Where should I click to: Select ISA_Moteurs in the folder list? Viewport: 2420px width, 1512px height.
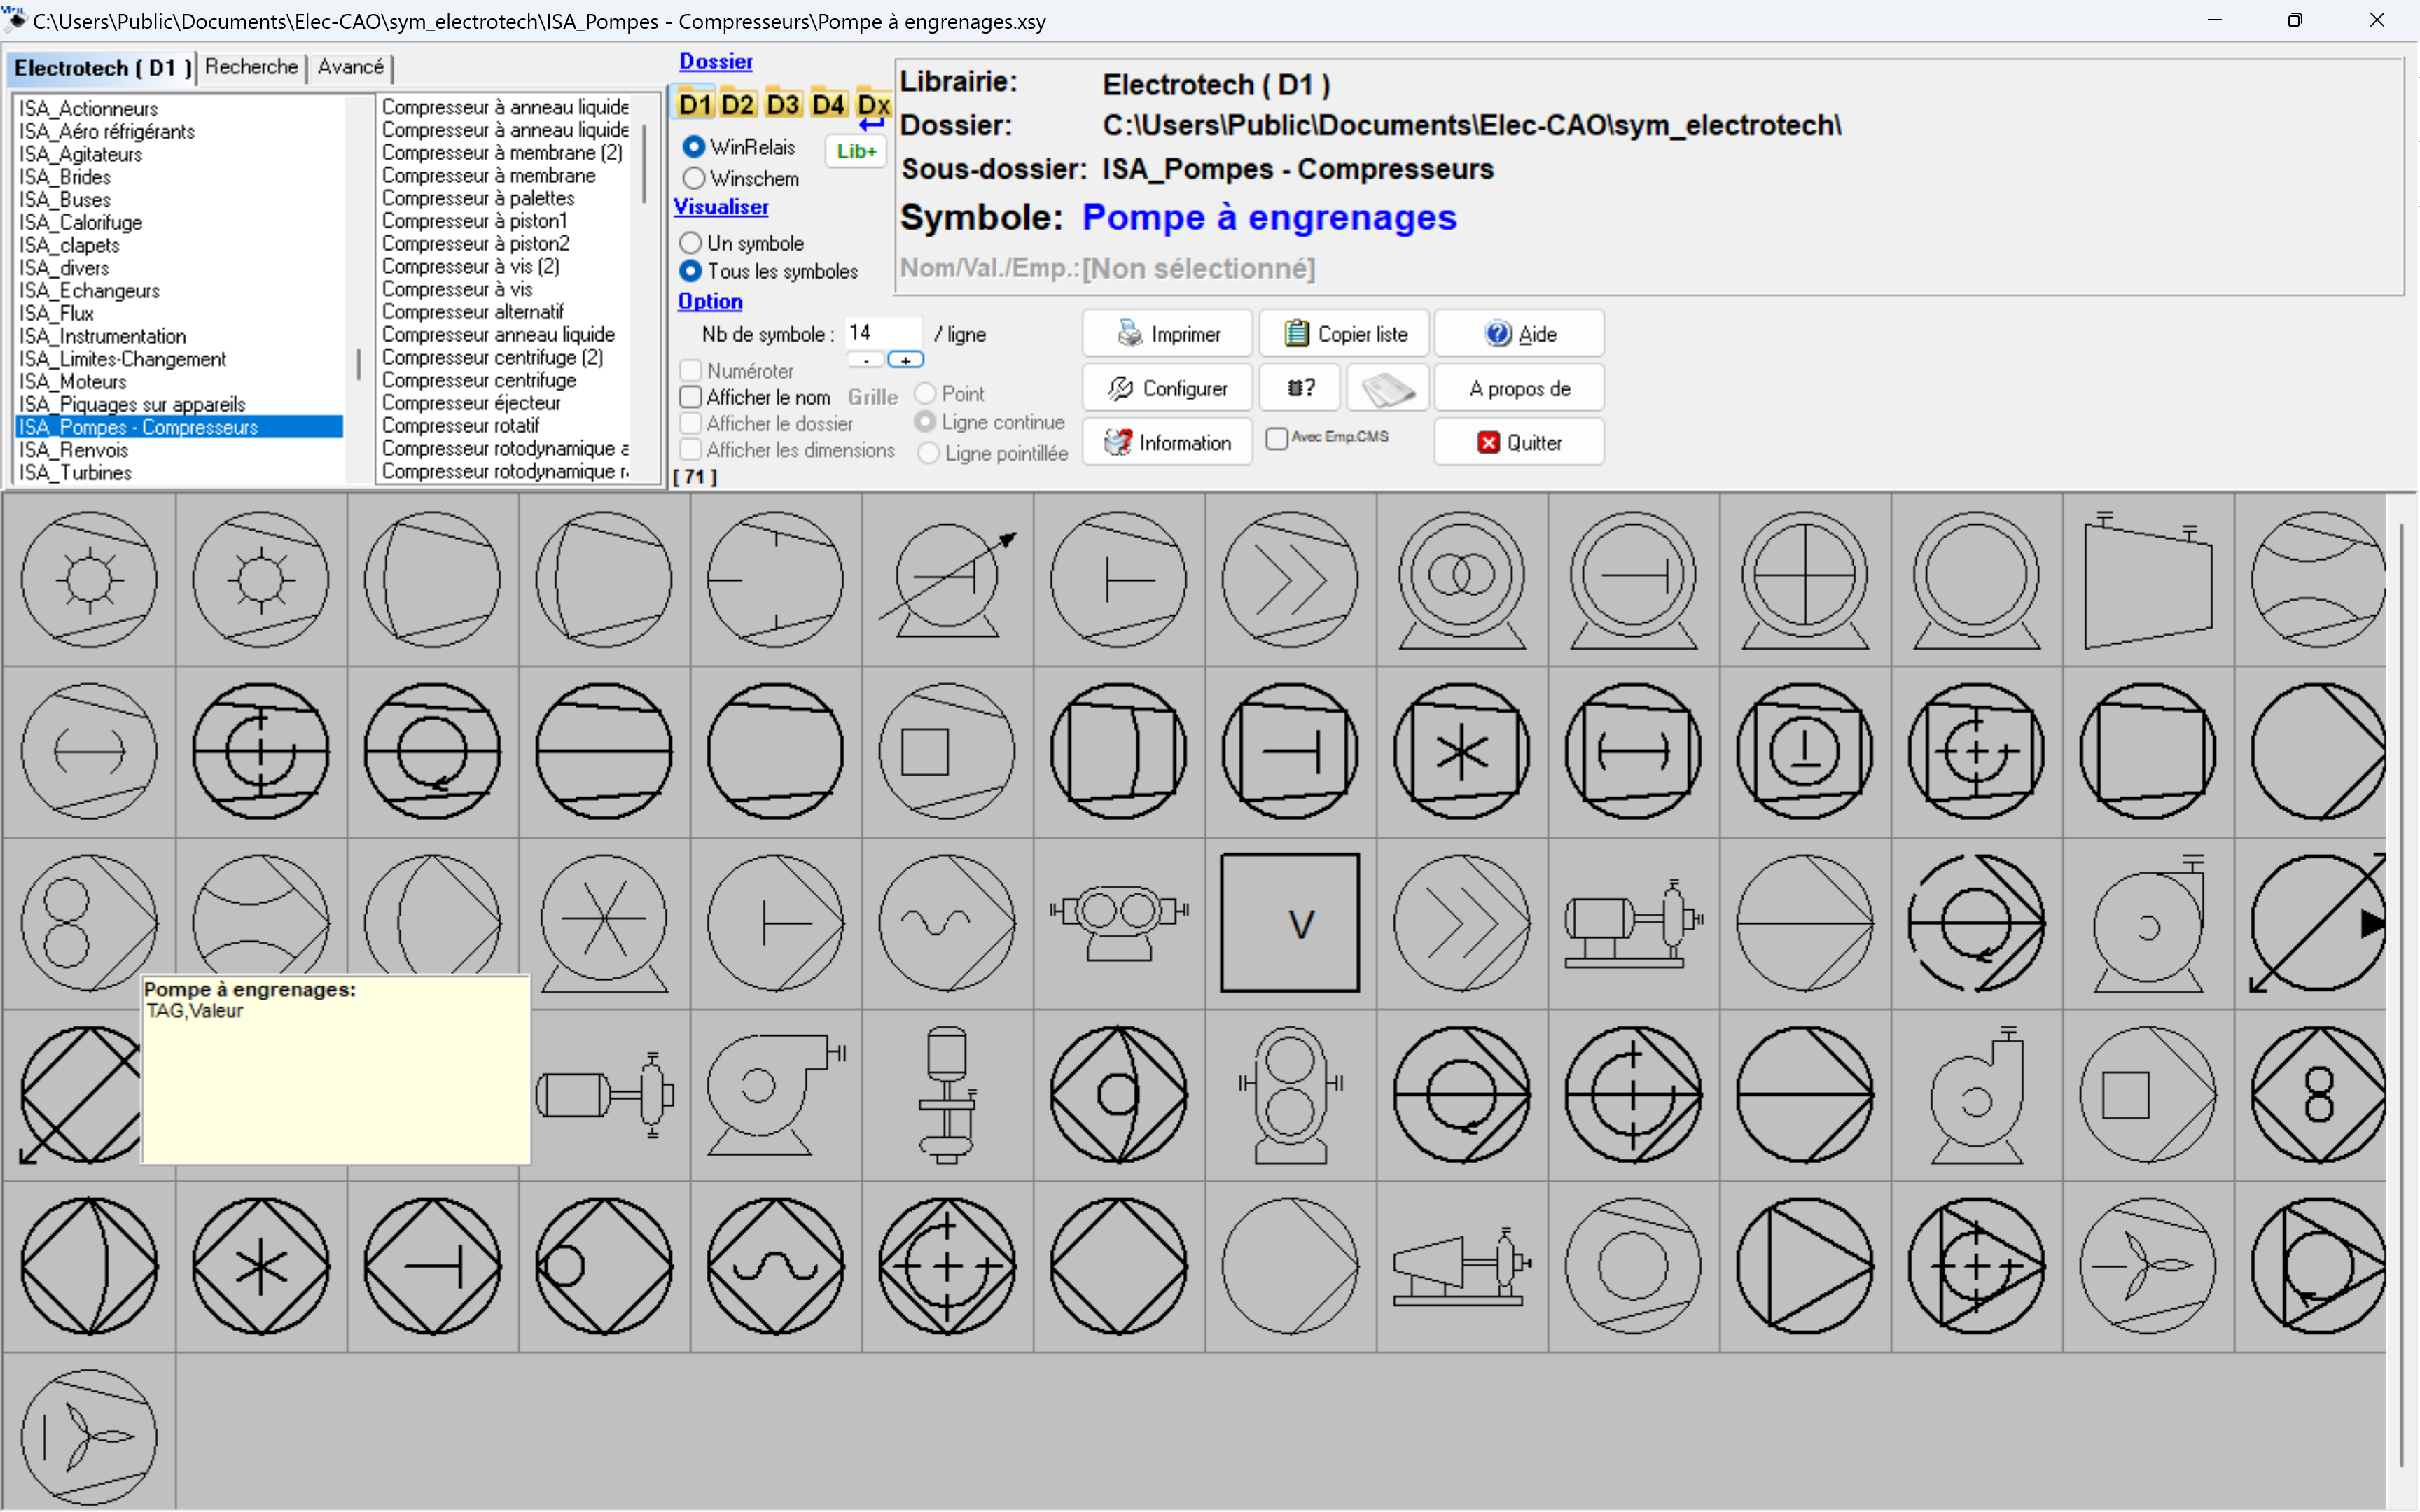coord(73,382)
